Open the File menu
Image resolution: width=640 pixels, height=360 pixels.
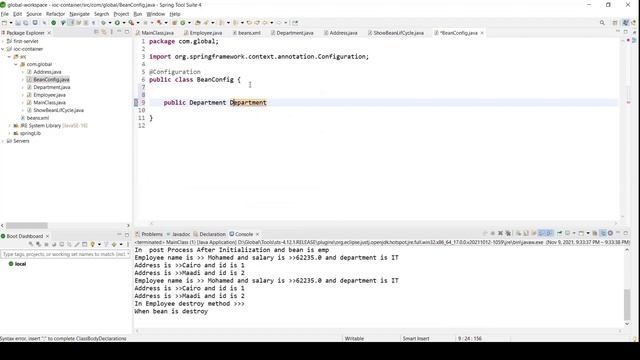4,14
